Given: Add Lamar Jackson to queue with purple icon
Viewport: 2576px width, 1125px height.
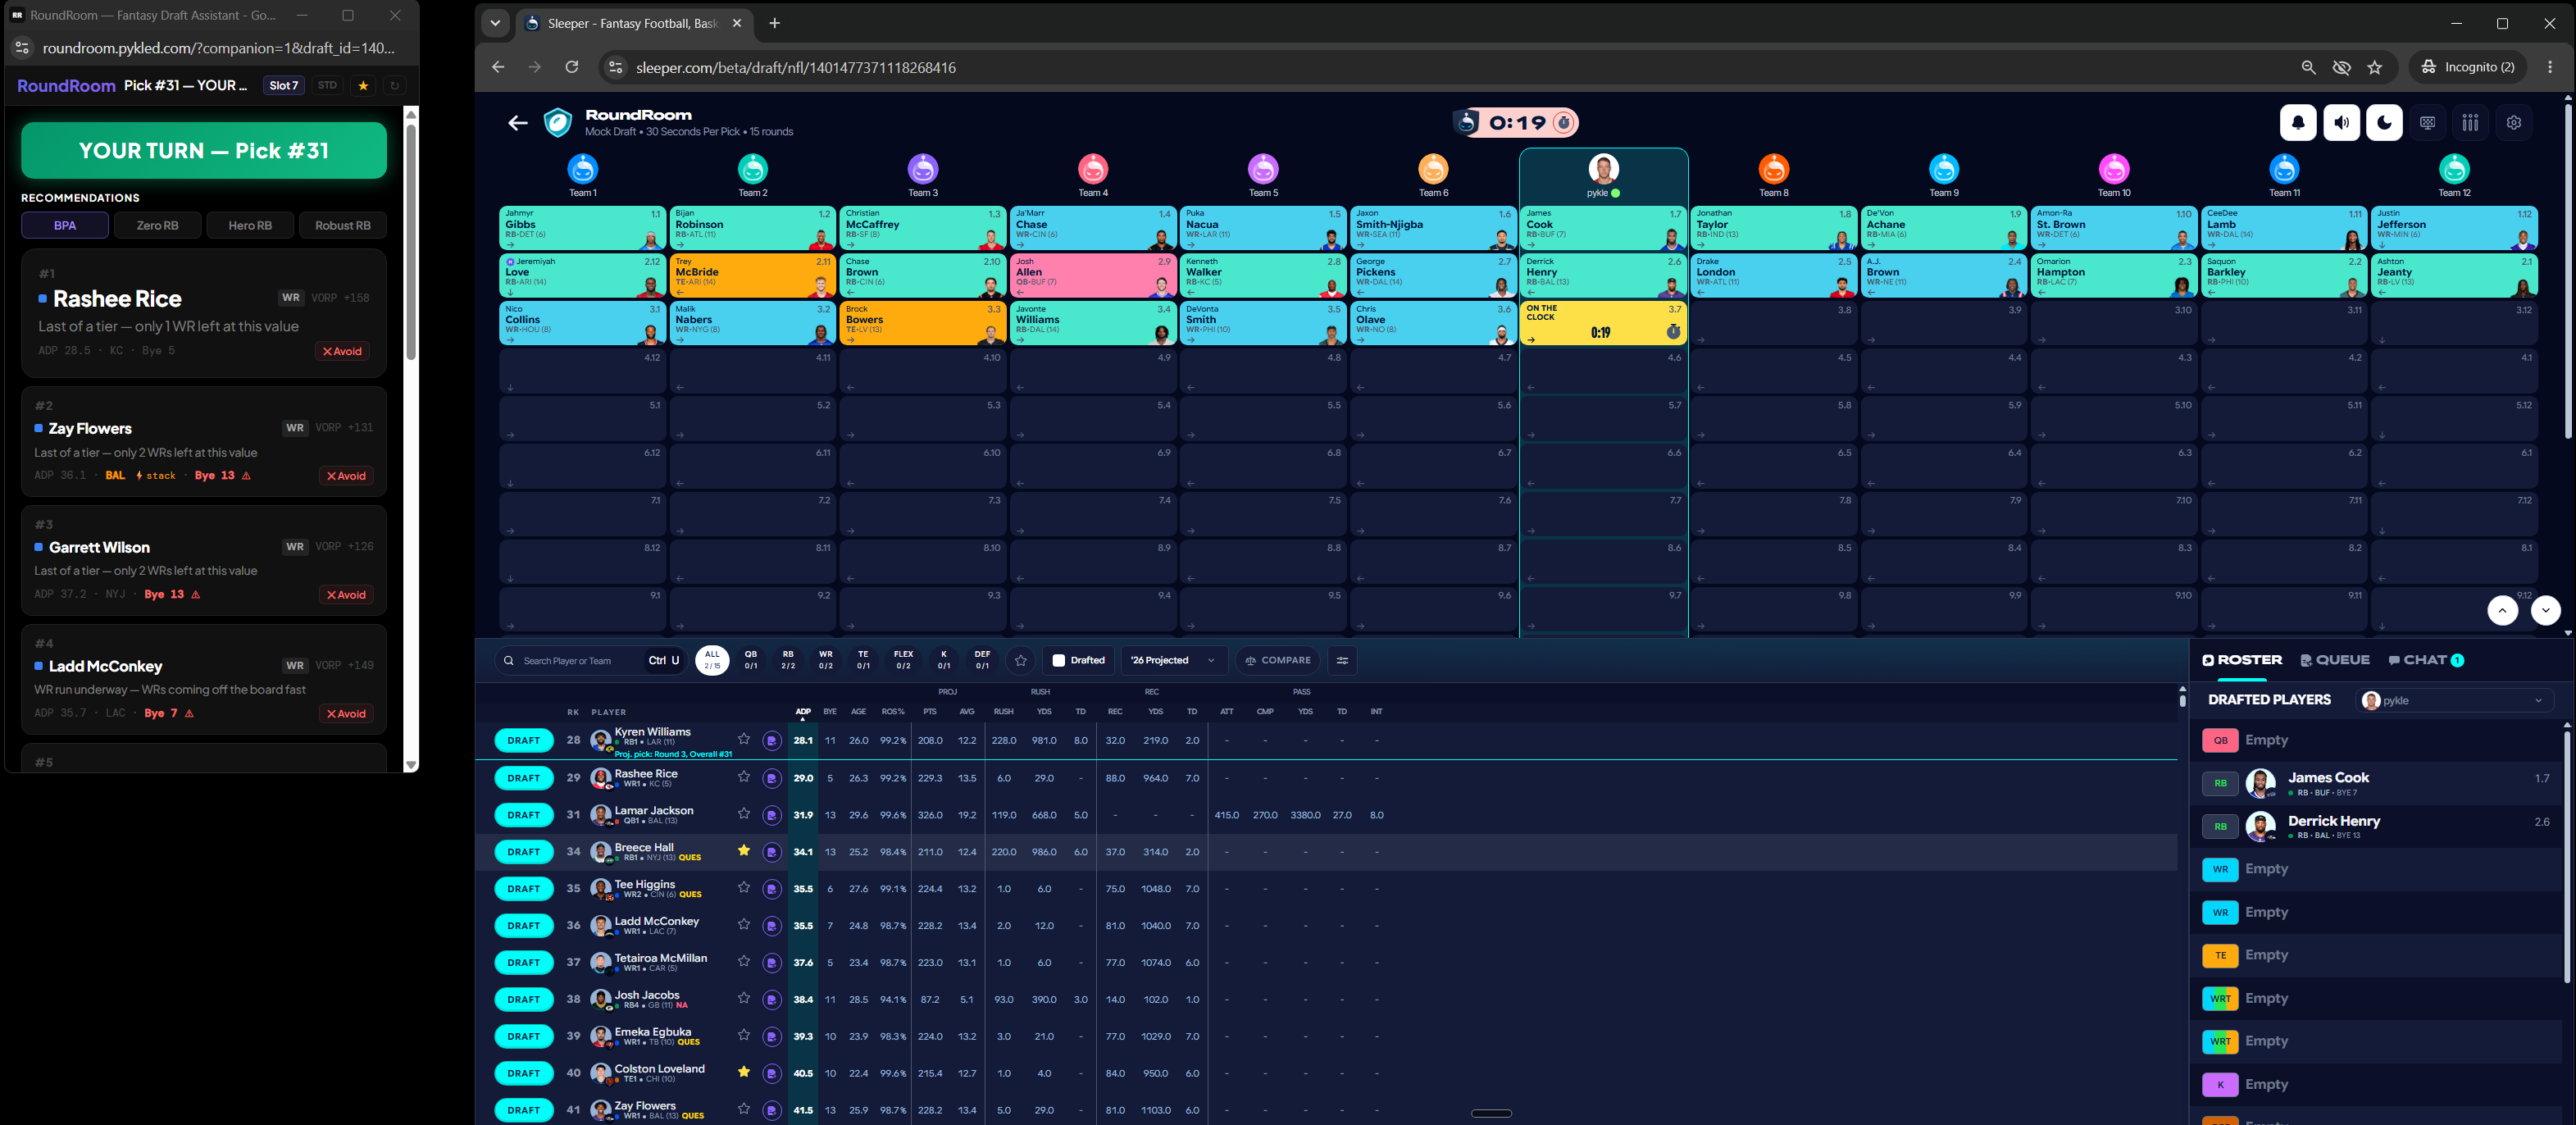Looking at the screenshot, I should (x=771, y=815).
